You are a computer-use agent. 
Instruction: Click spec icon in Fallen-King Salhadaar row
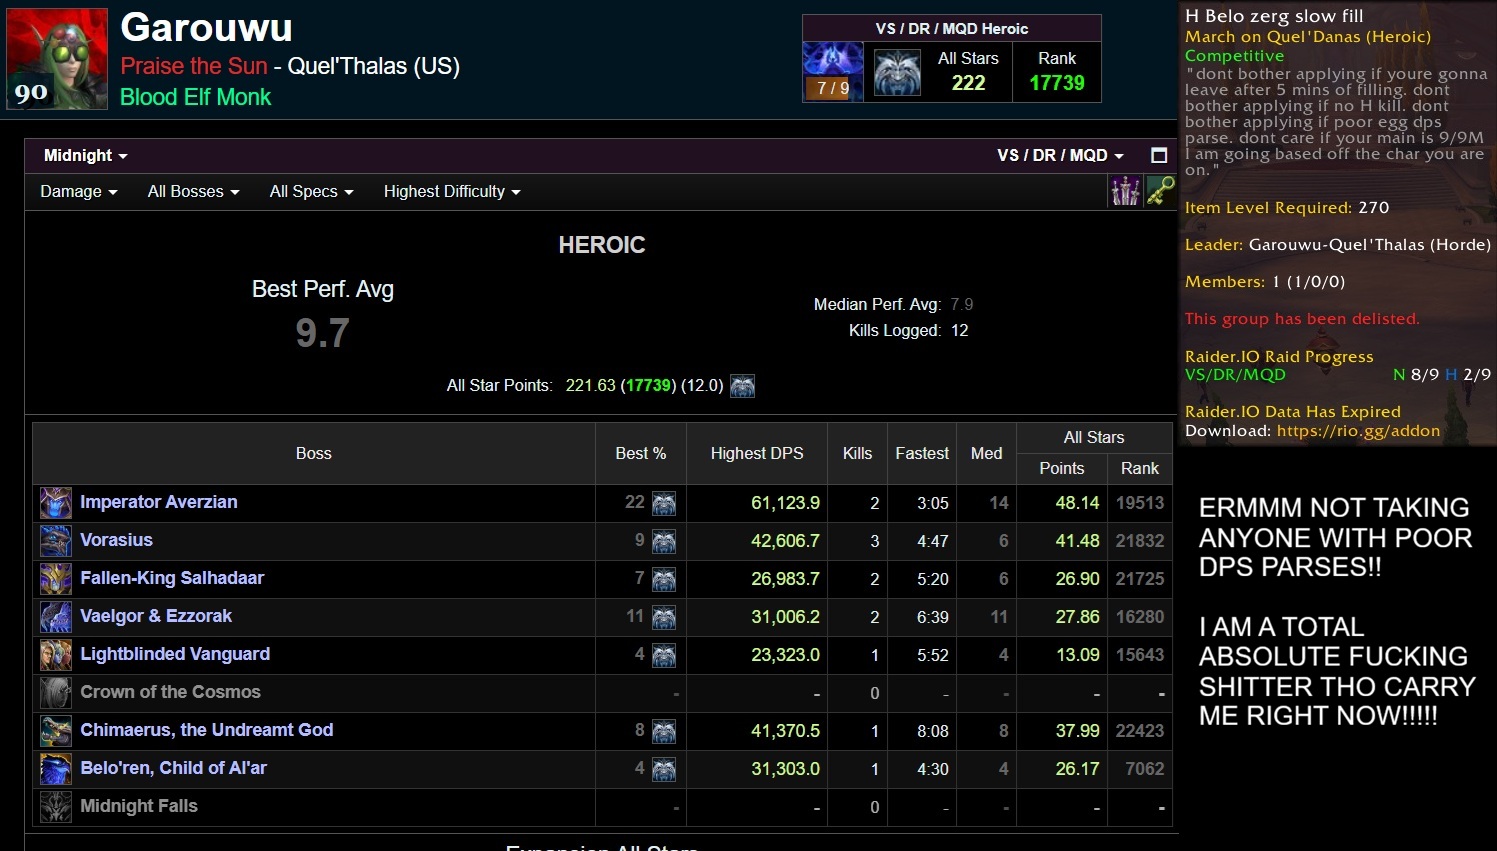[664, 580]
